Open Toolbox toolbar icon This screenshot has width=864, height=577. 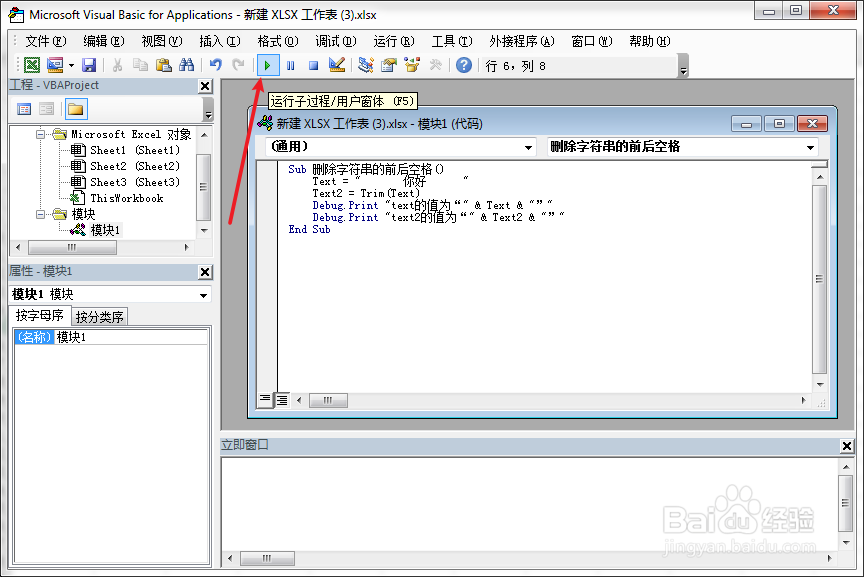click(x=435, y=65)
